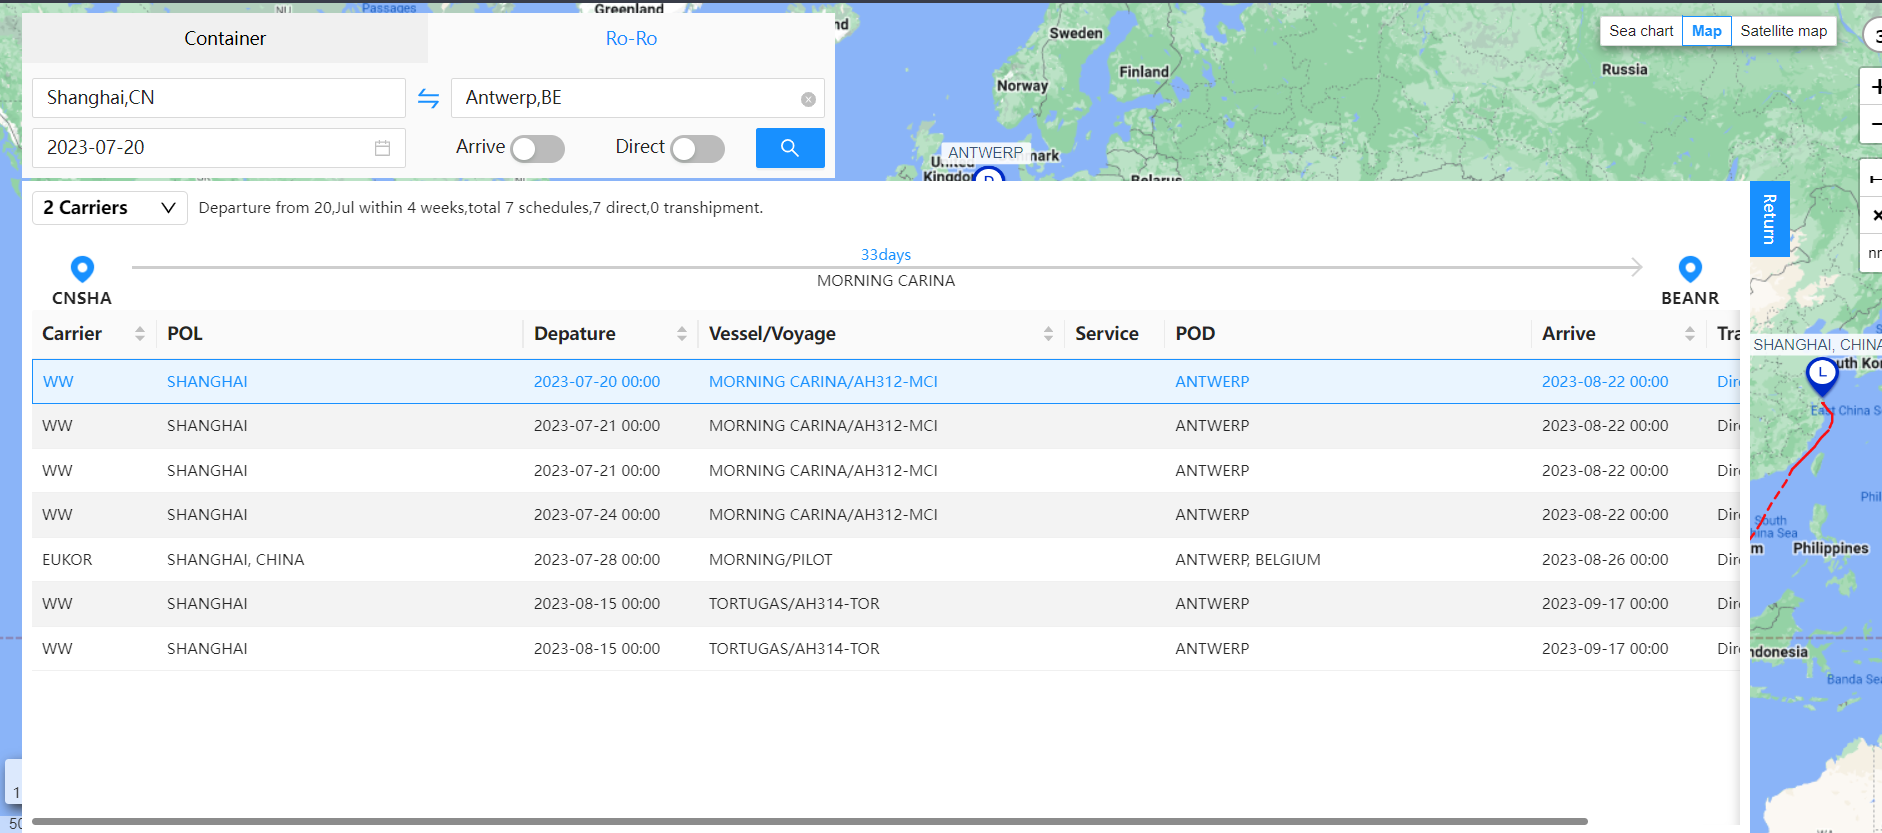Click 2023-07-24 00:00 departure cell
Image resolution: width=1882 pixels, height=833 pixels.
coord(597,515)
